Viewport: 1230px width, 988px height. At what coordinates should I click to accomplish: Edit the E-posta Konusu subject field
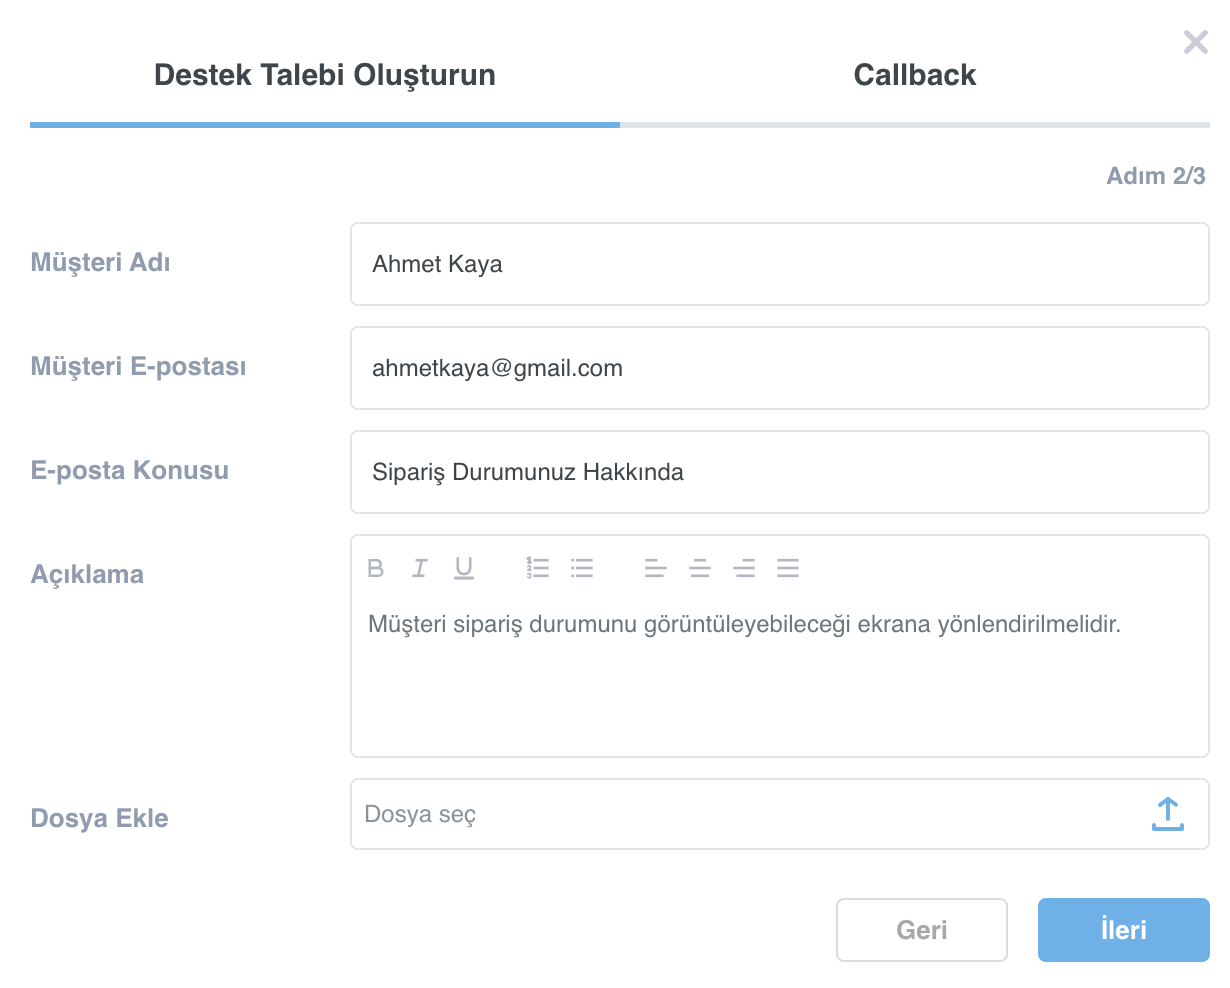tap(780, 472)
